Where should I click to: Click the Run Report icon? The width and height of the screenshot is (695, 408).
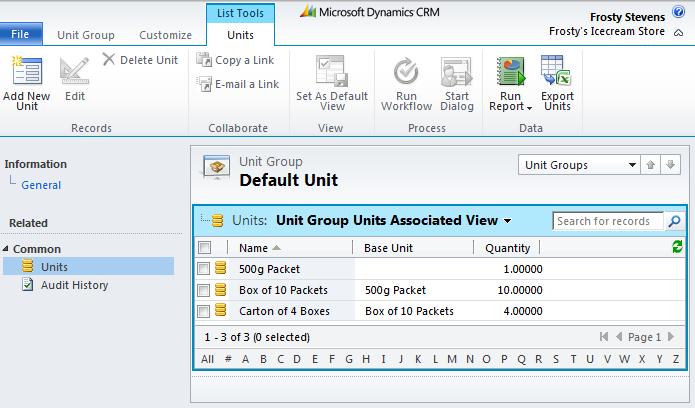pos(511,71)
